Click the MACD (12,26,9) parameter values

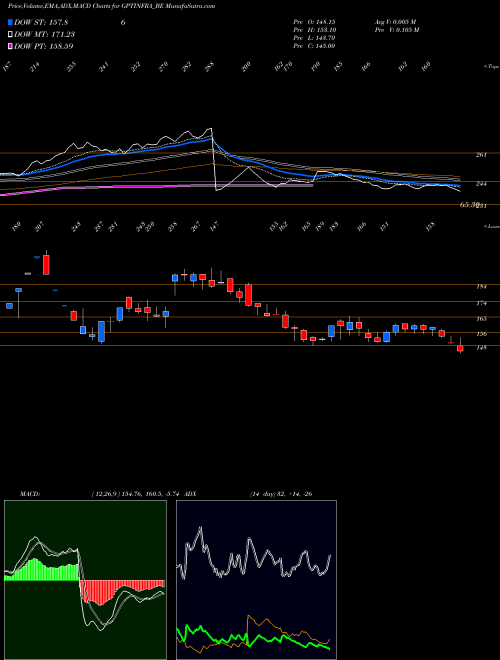136,494
